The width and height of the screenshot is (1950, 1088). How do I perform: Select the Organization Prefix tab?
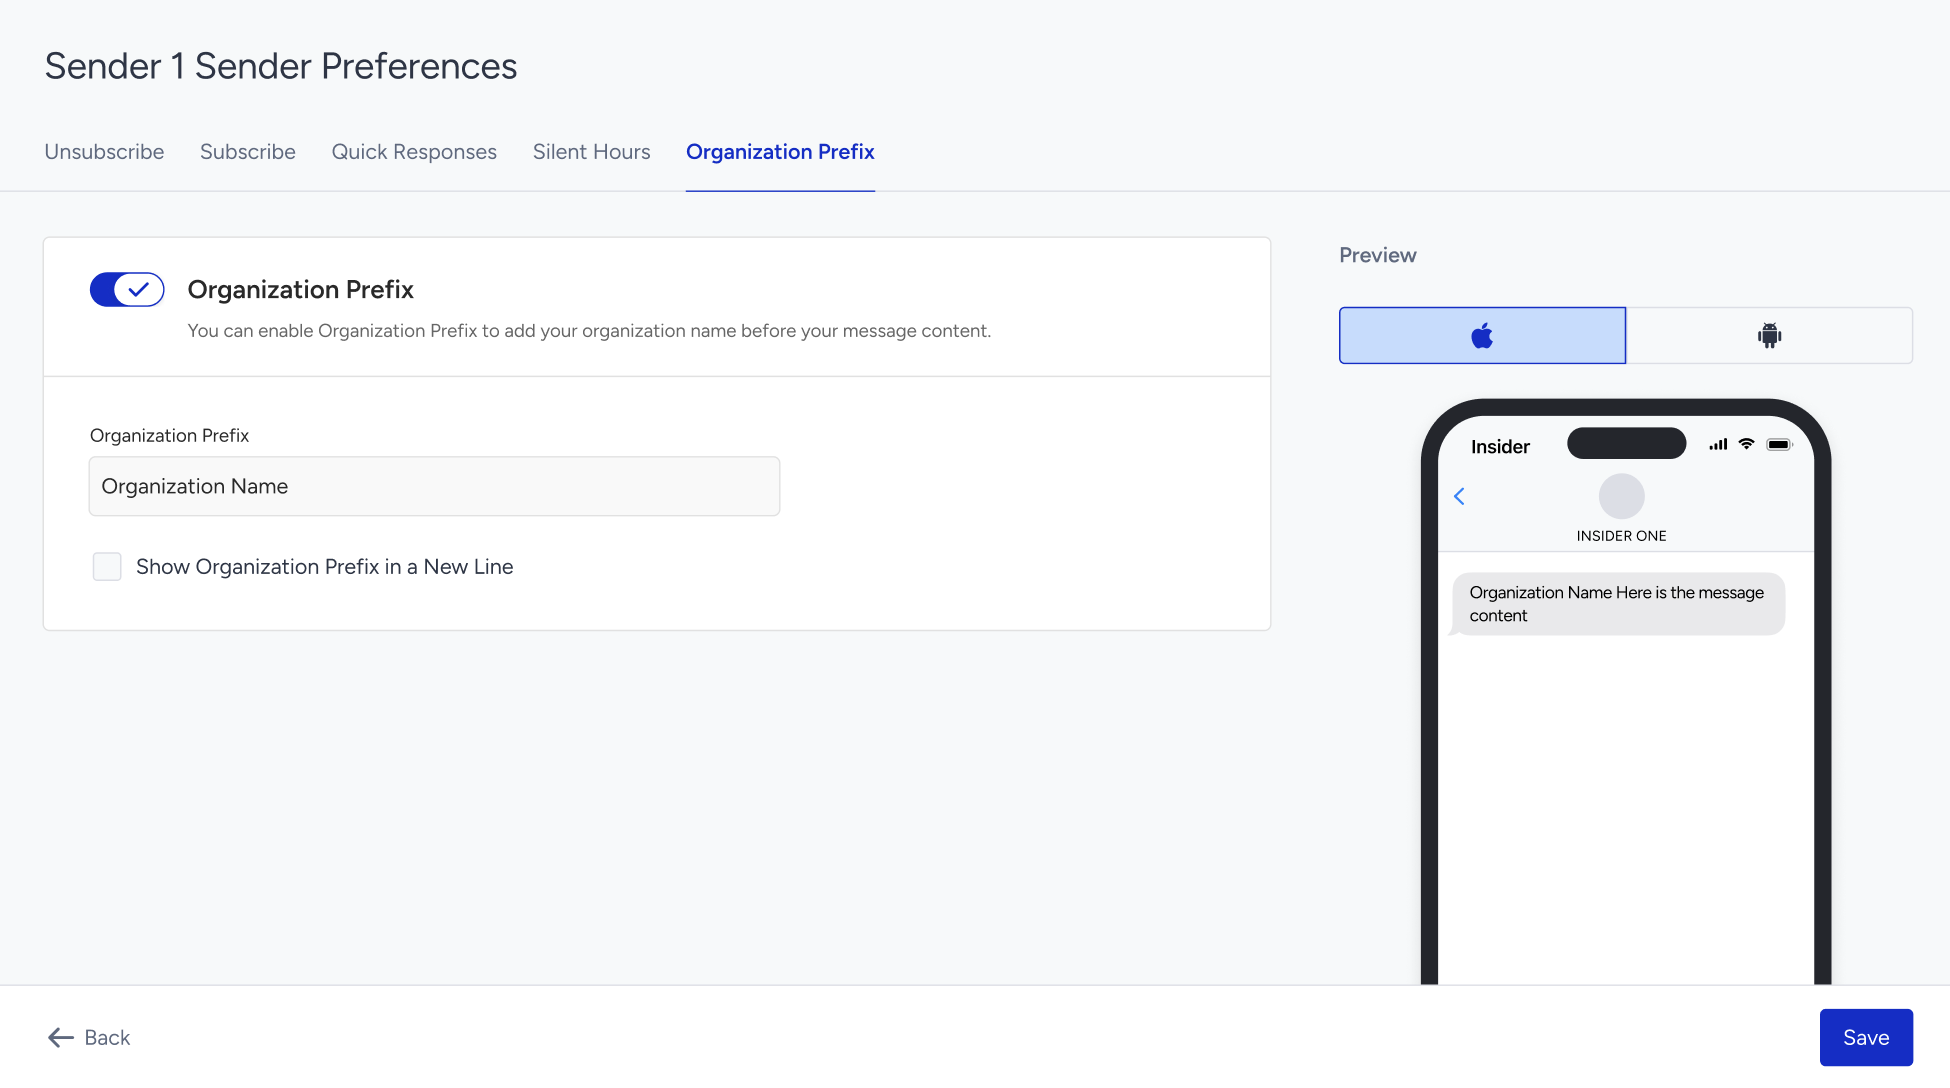click(x=780, y=152)
